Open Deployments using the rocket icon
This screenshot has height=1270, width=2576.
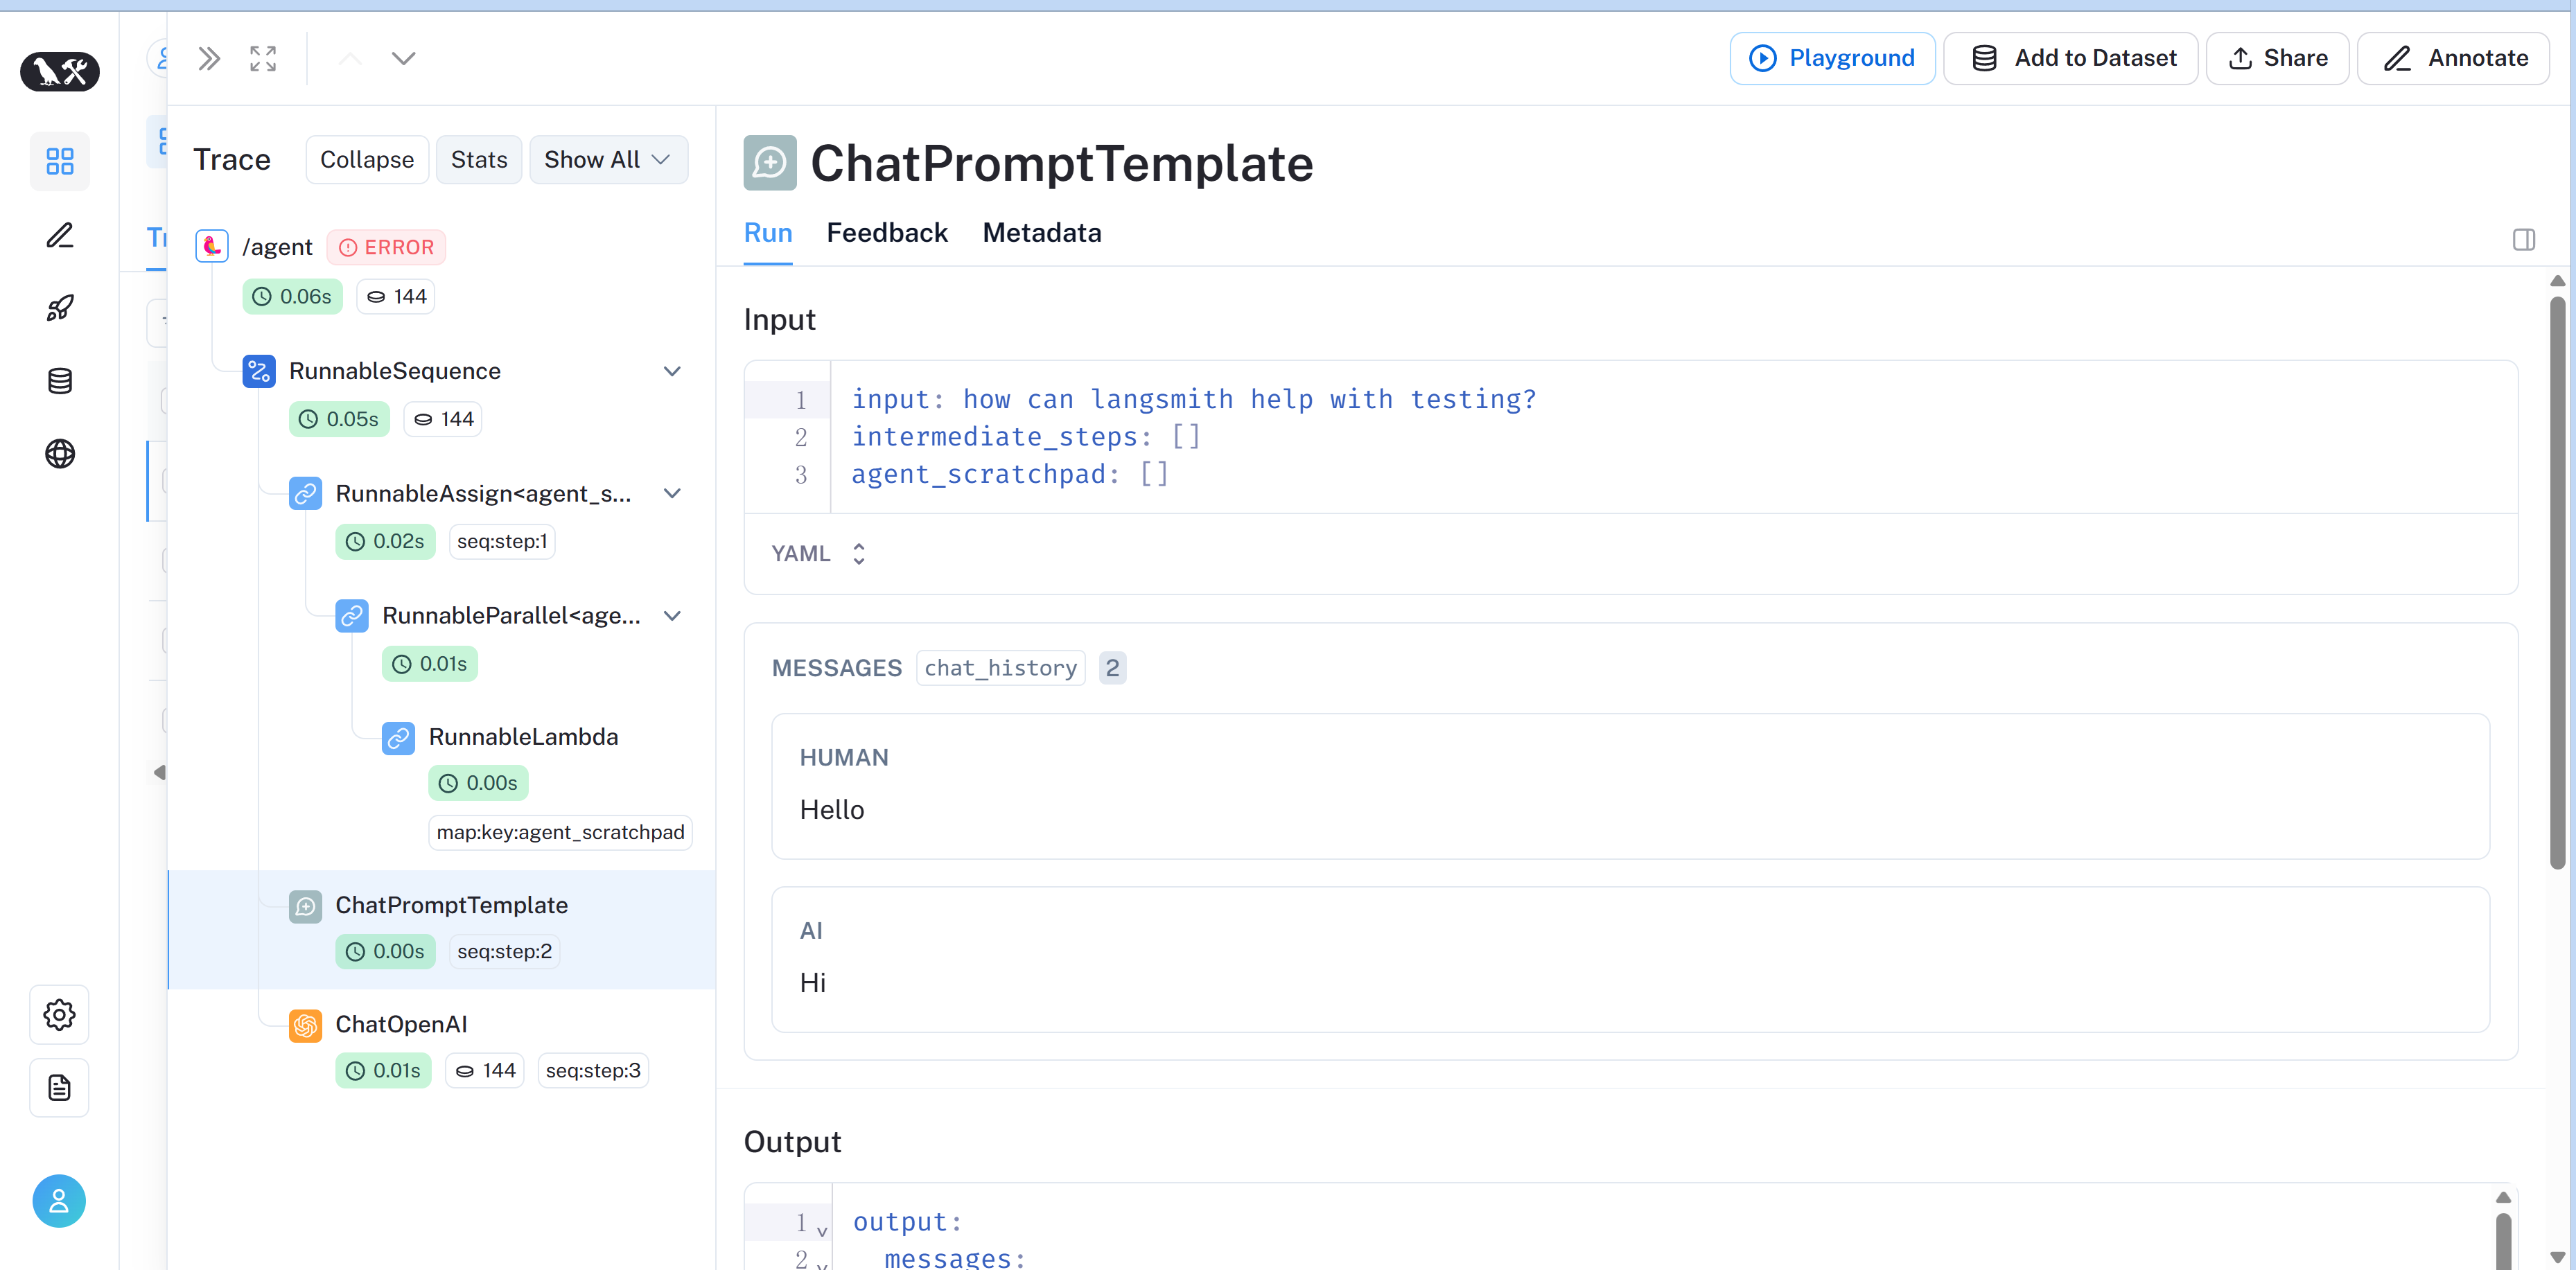(x=59, y=307)
